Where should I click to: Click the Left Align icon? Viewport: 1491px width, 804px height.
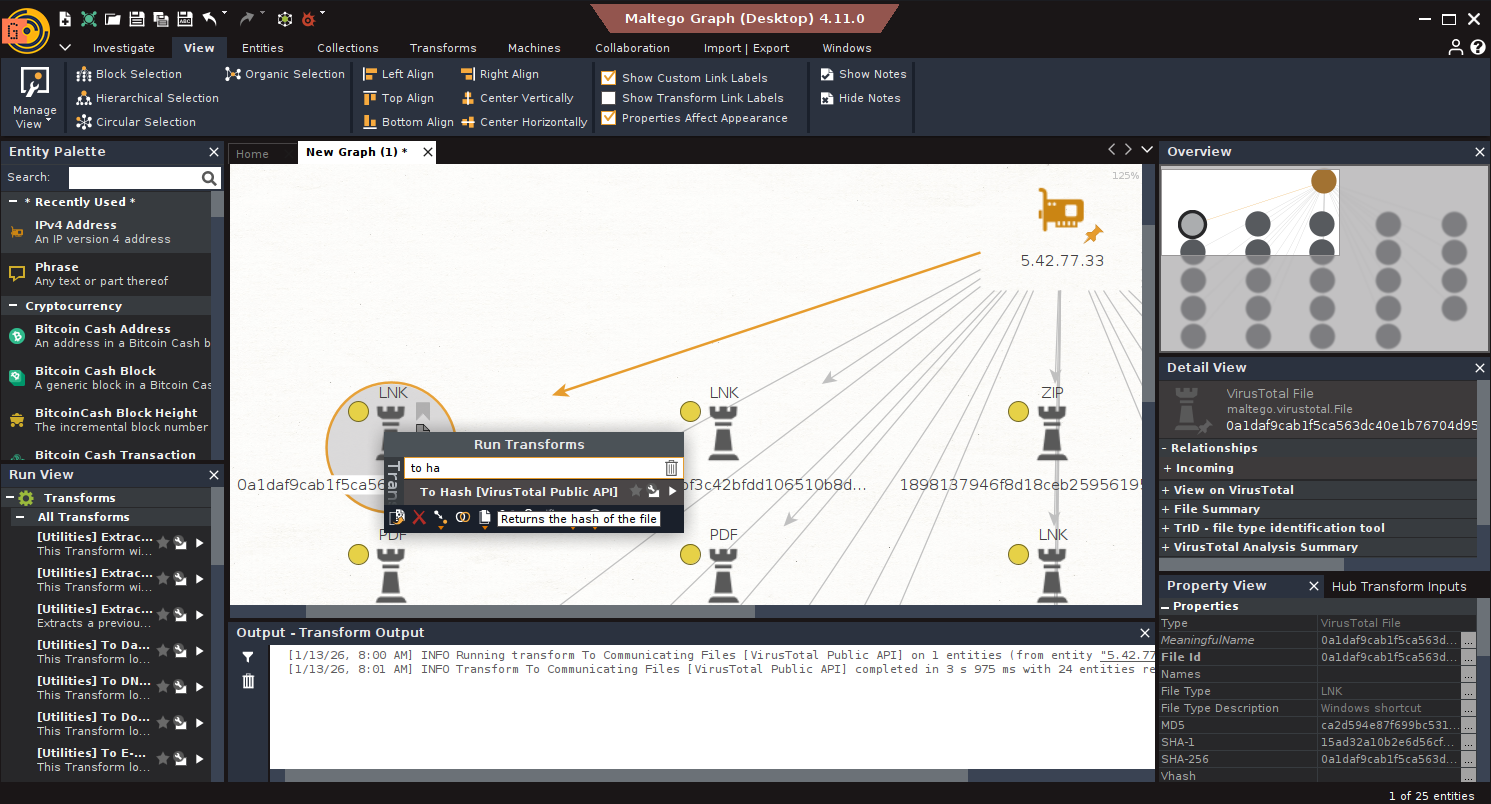point(370,74)
